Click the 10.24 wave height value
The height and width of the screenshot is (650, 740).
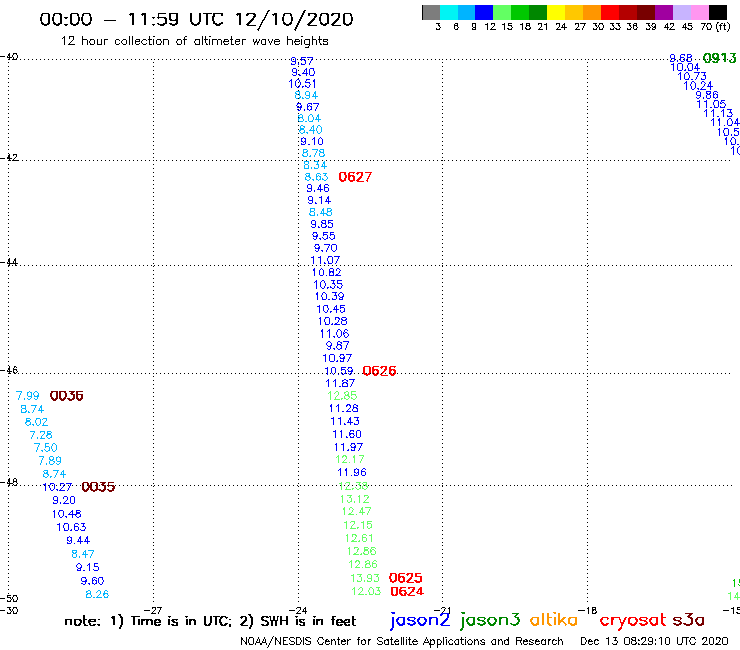click(698, 85)
